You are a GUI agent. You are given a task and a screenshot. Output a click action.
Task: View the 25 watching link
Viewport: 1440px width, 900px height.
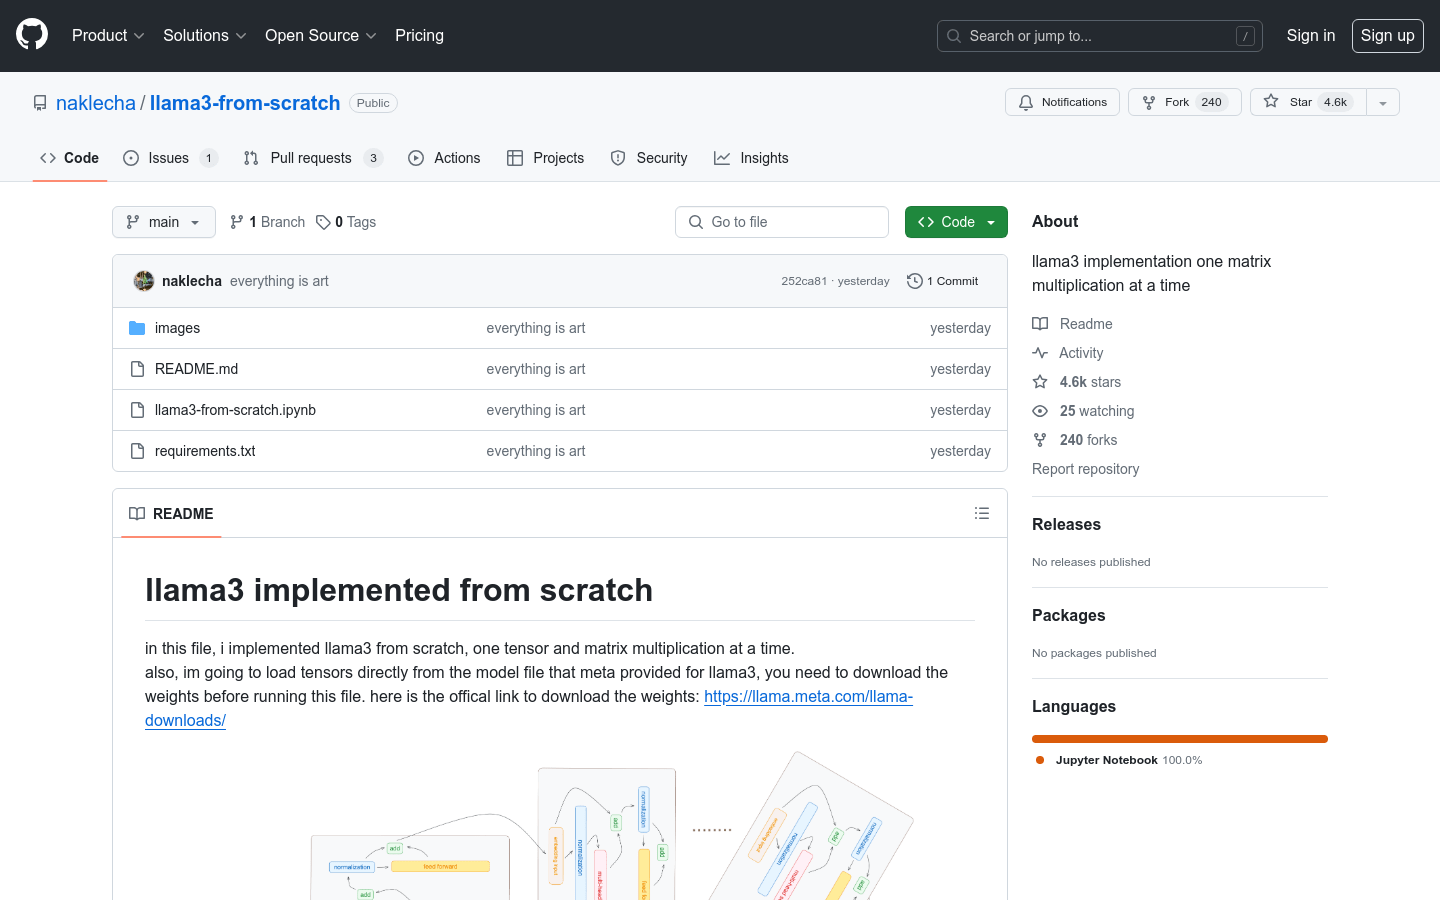[1083, 411]
